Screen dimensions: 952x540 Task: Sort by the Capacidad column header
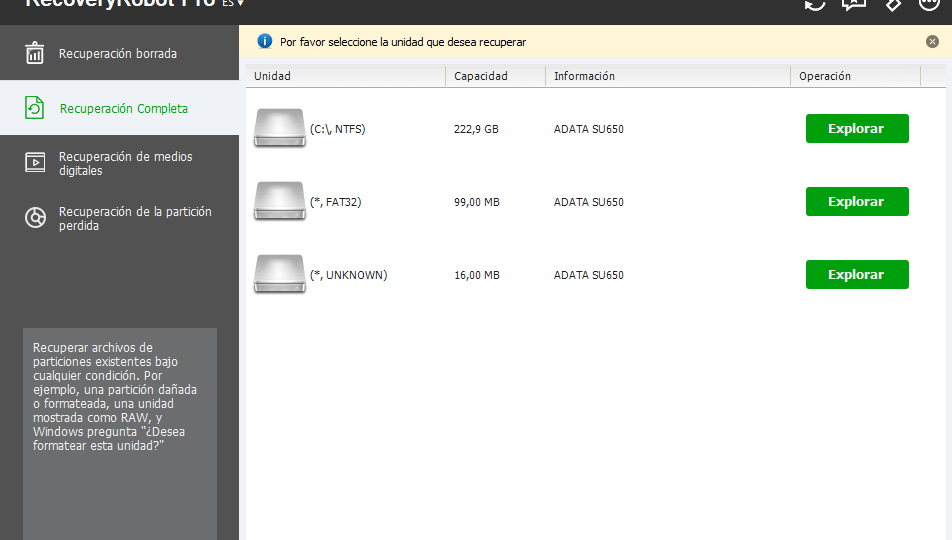point(495,76)
